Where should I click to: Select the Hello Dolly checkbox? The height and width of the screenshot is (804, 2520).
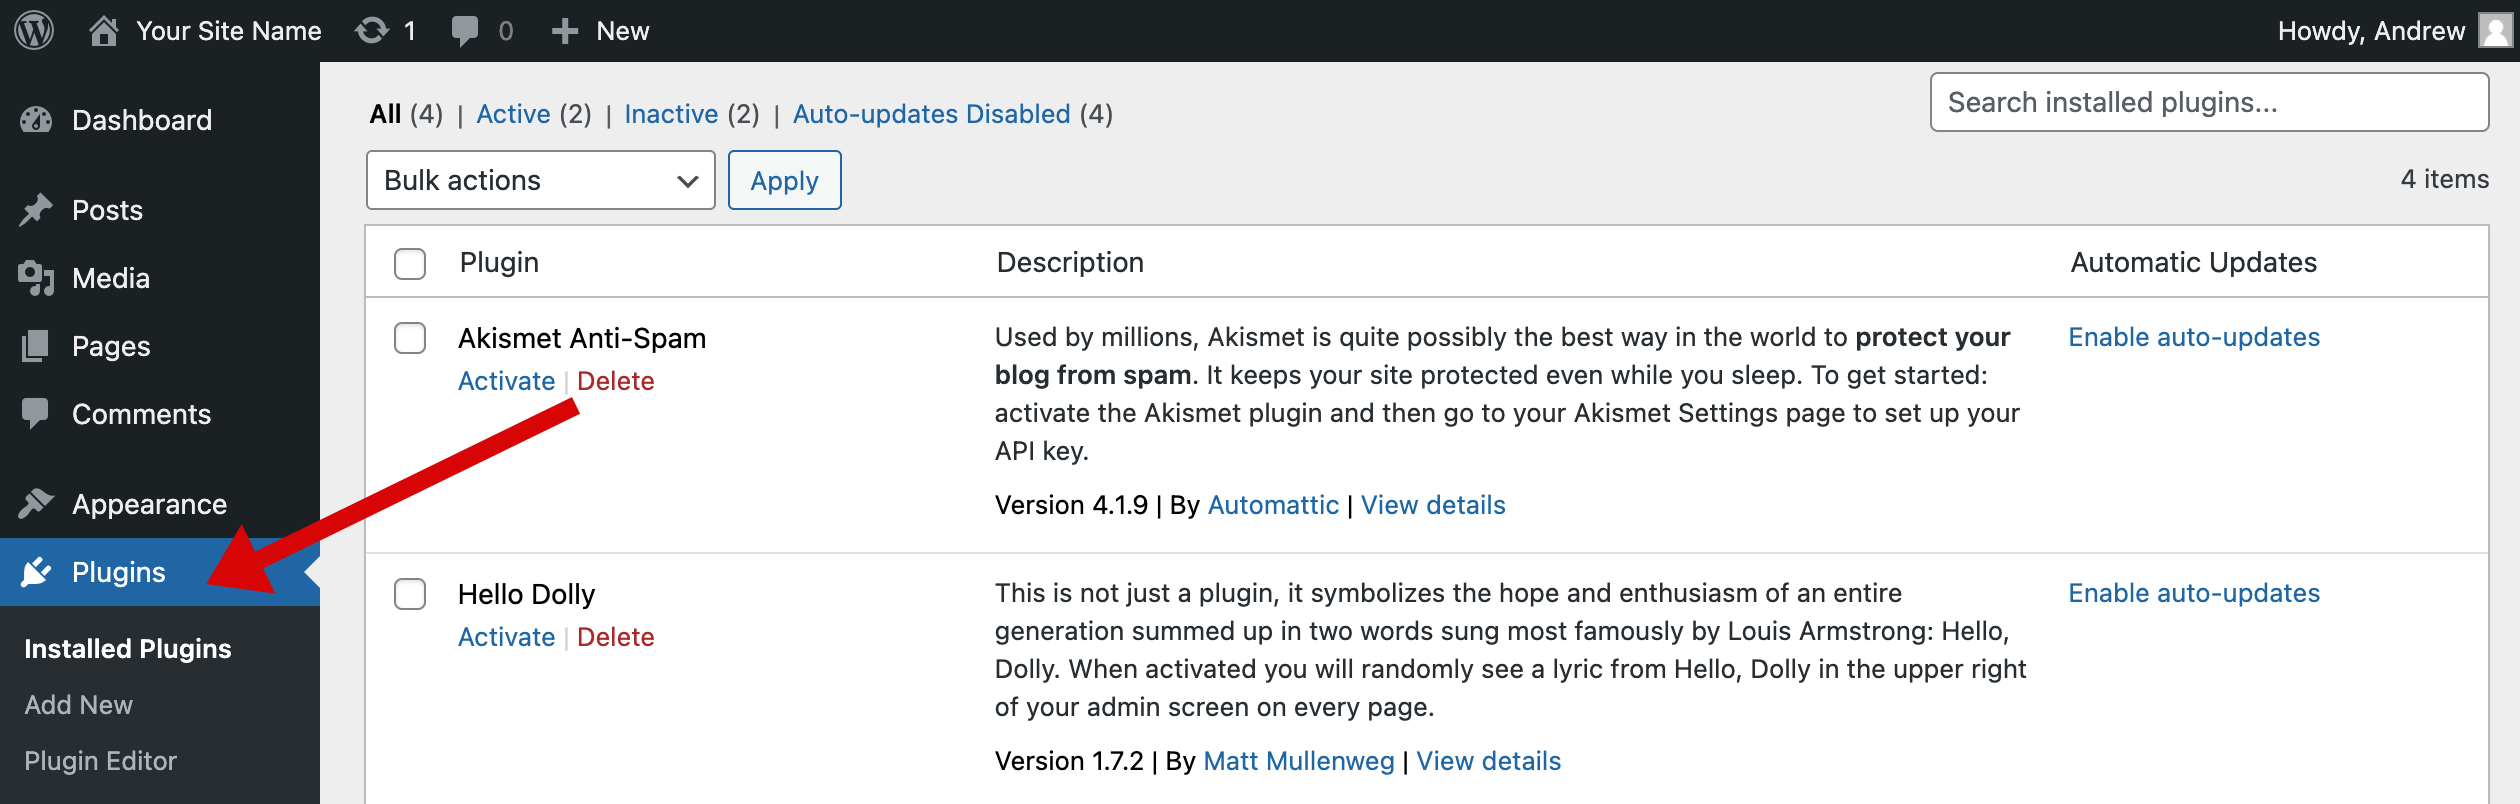click(410, 594)
